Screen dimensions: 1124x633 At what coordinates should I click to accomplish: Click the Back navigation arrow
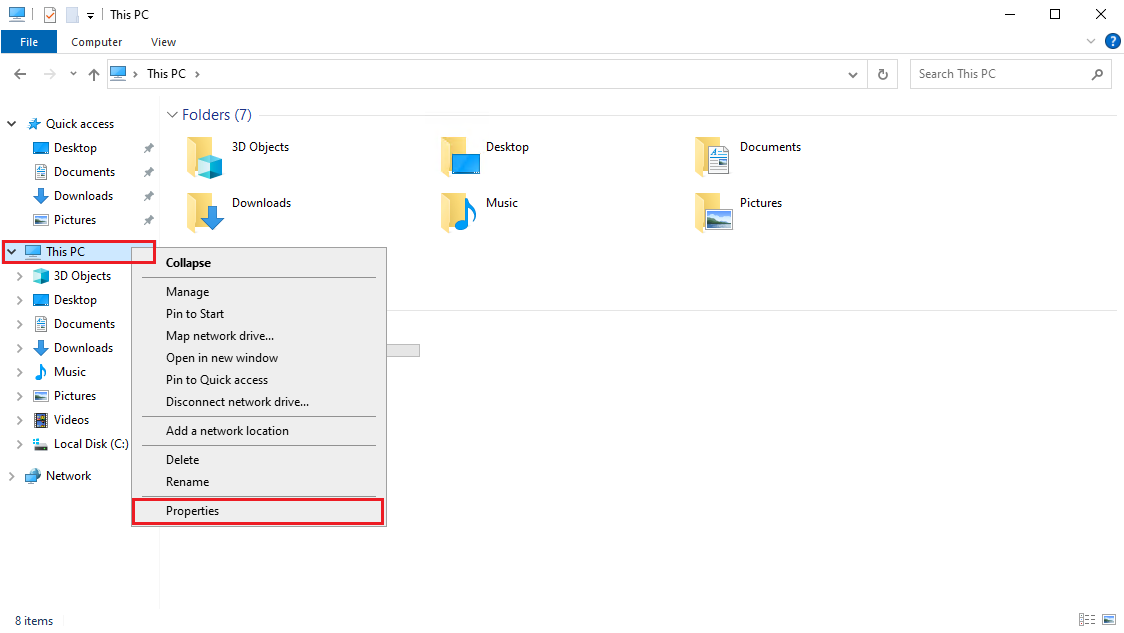click(x=20, y=74)
